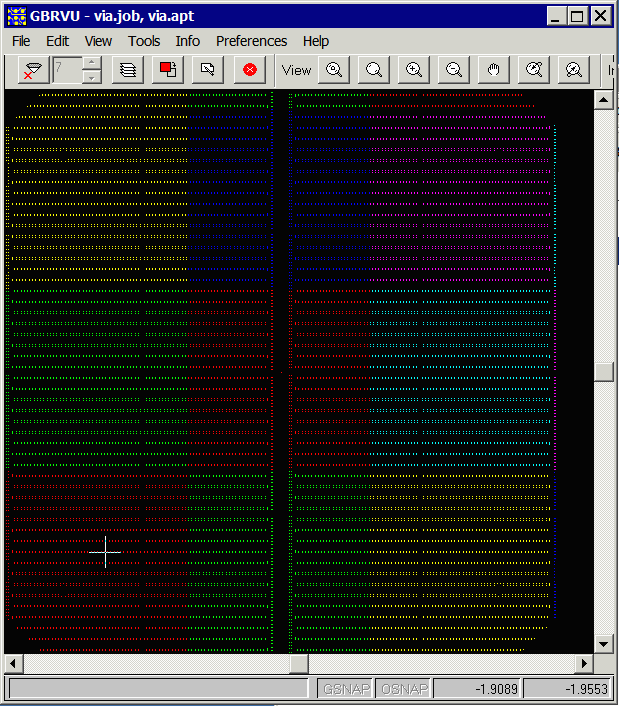This screenshot has height=706, width=619.
Task: Click the GBRVU application icon in title bar
Action: pyautogui.click(x=17, y=16)
